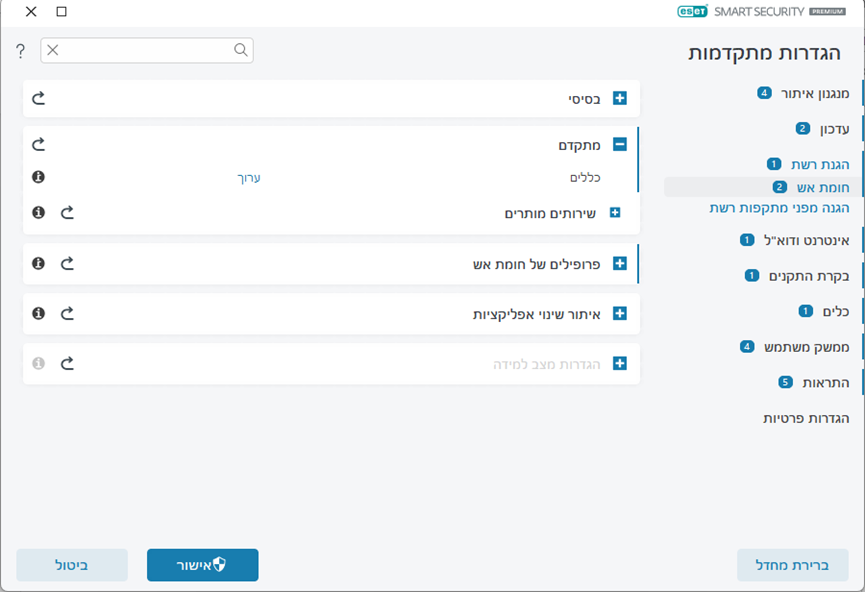The width and height of the screenshot is (865, 592).
Task: Open התראות settings category
Action: [x=825, y=382]
